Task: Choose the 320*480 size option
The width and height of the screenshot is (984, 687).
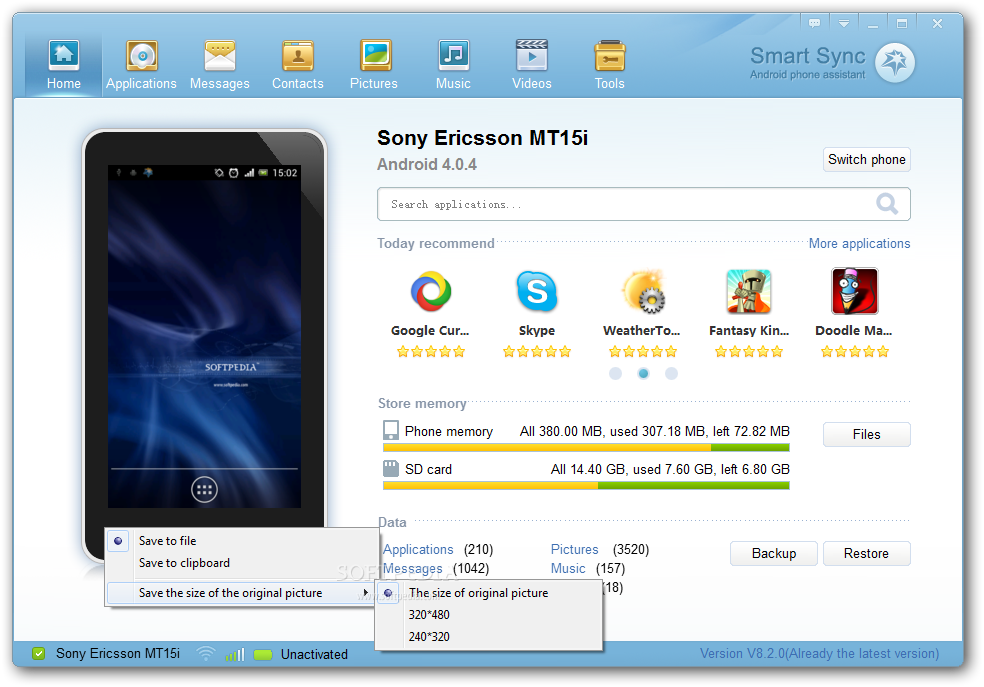Action: 489,615
